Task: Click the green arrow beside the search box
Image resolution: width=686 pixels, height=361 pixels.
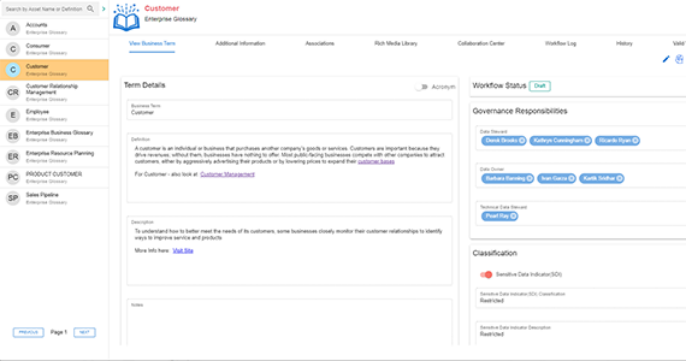Action: (104, 9)
